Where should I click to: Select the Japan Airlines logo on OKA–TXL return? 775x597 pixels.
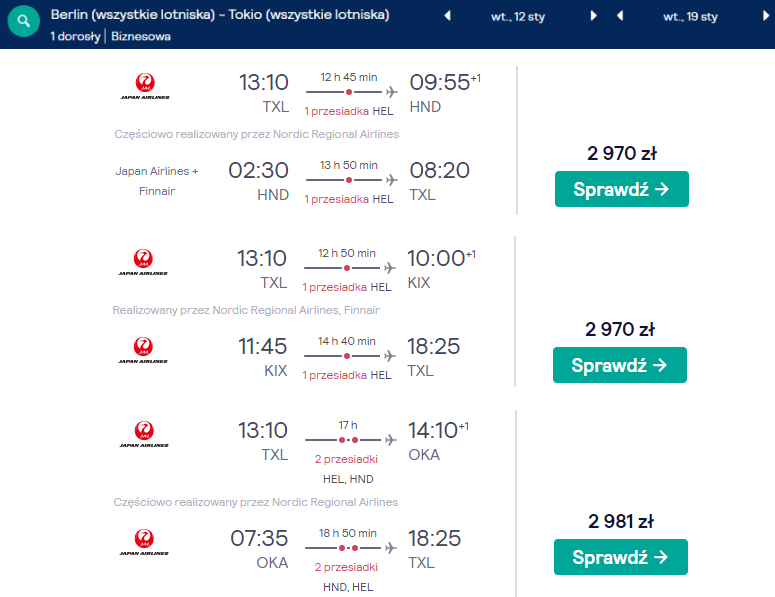click(144, 542)
